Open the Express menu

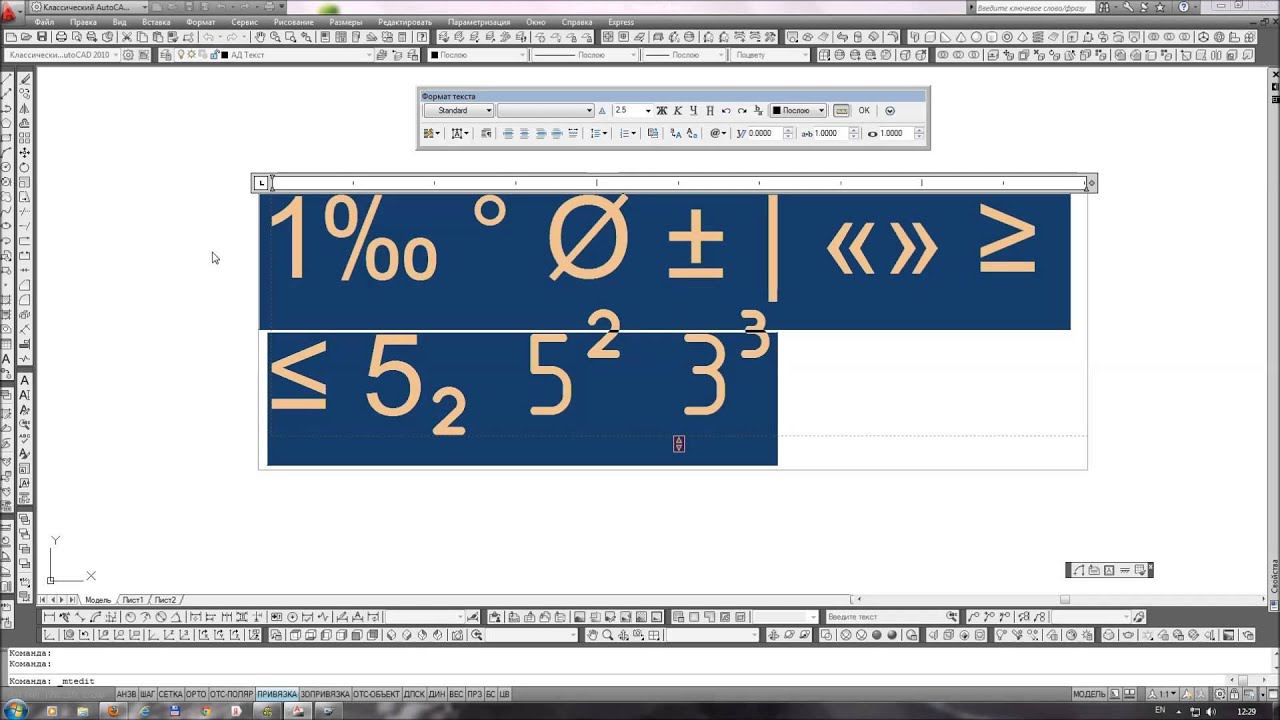click(x=621, y=22)
